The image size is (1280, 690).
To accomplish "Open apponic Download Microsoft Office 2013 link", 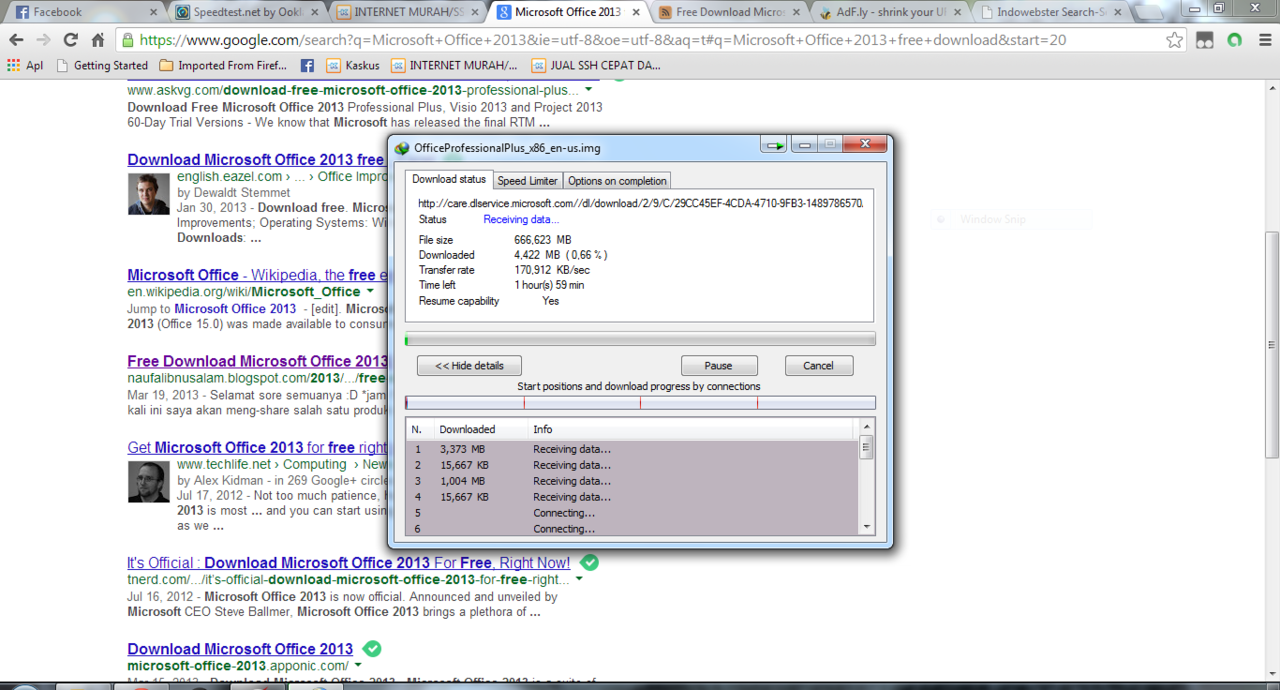I will click(240, 649).
